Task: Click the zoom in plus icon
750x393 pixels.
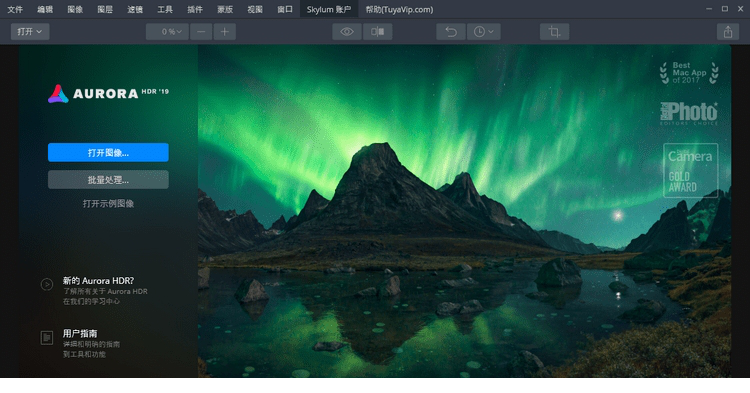Action: pos(224,32)
